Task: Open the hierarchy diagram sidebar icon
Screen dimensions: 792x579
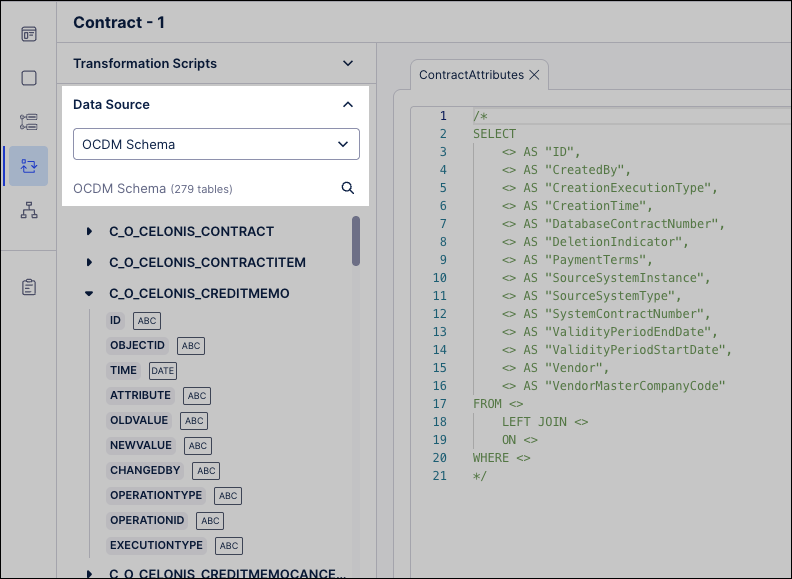Action: click(x=29, y=210)
